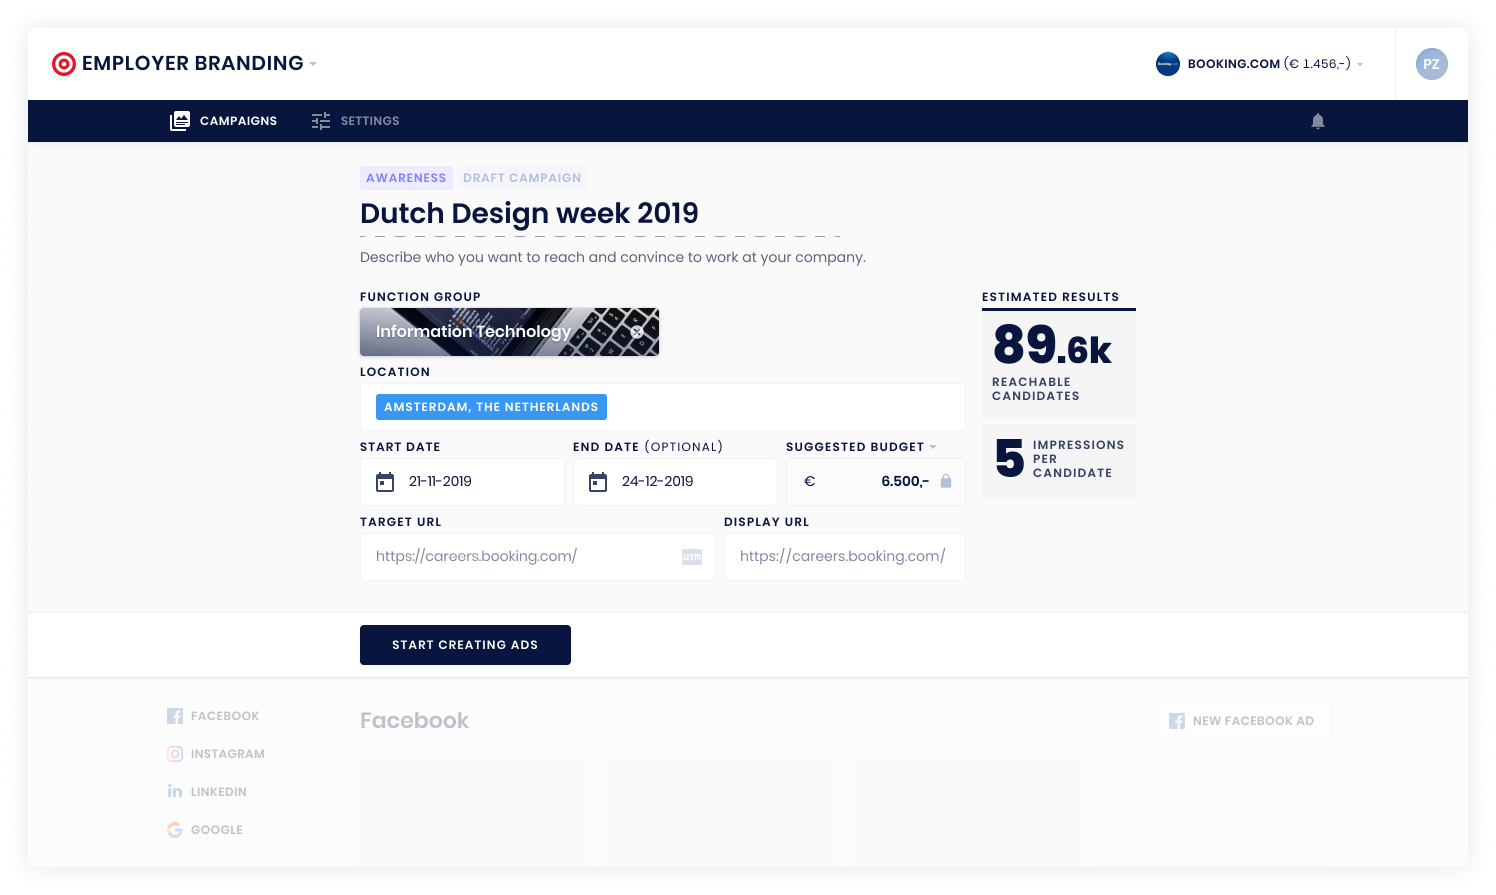Select Facebook in the channel sidebar
1496x895 pixels.
tap(213, 716)
